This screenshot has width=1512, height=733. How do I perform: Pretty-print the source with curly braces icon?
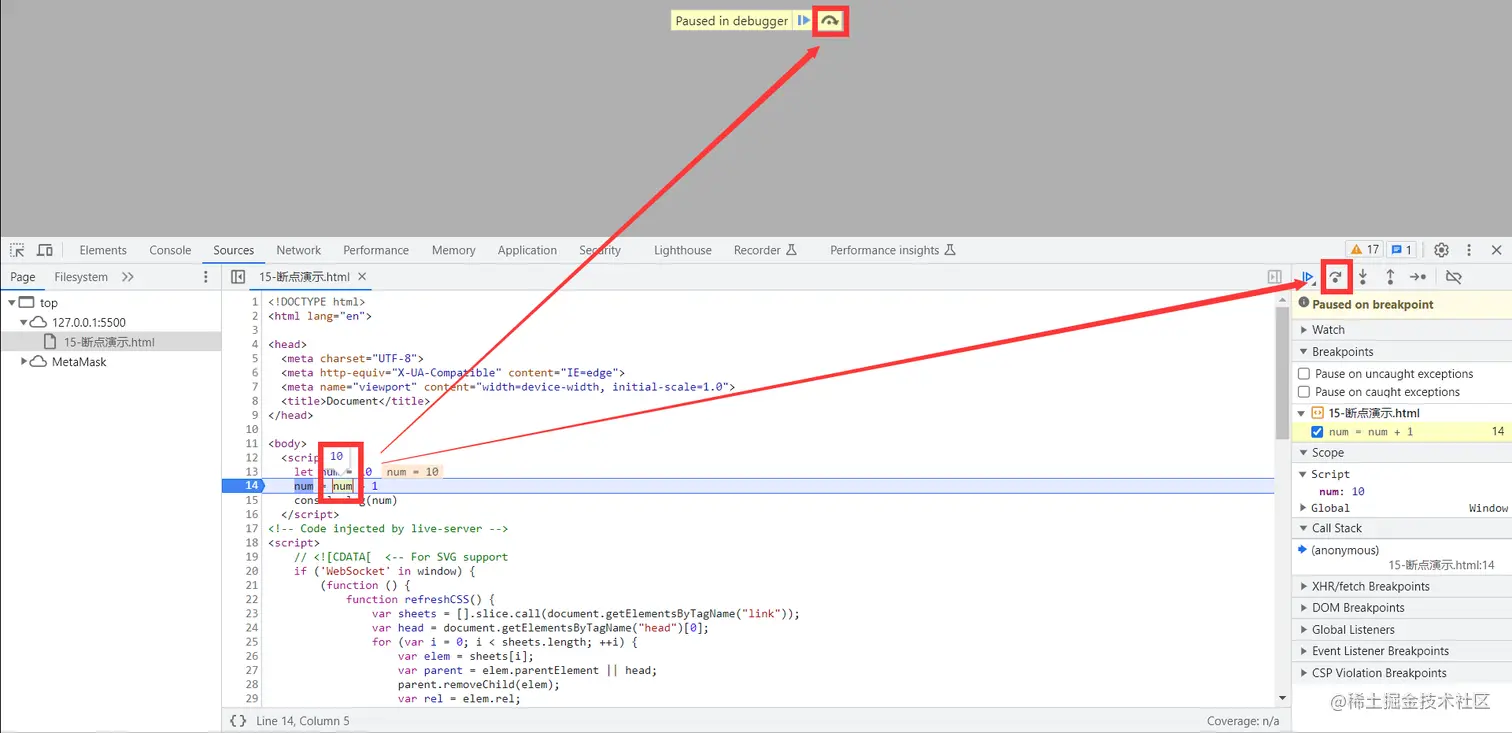pos(237,721)
